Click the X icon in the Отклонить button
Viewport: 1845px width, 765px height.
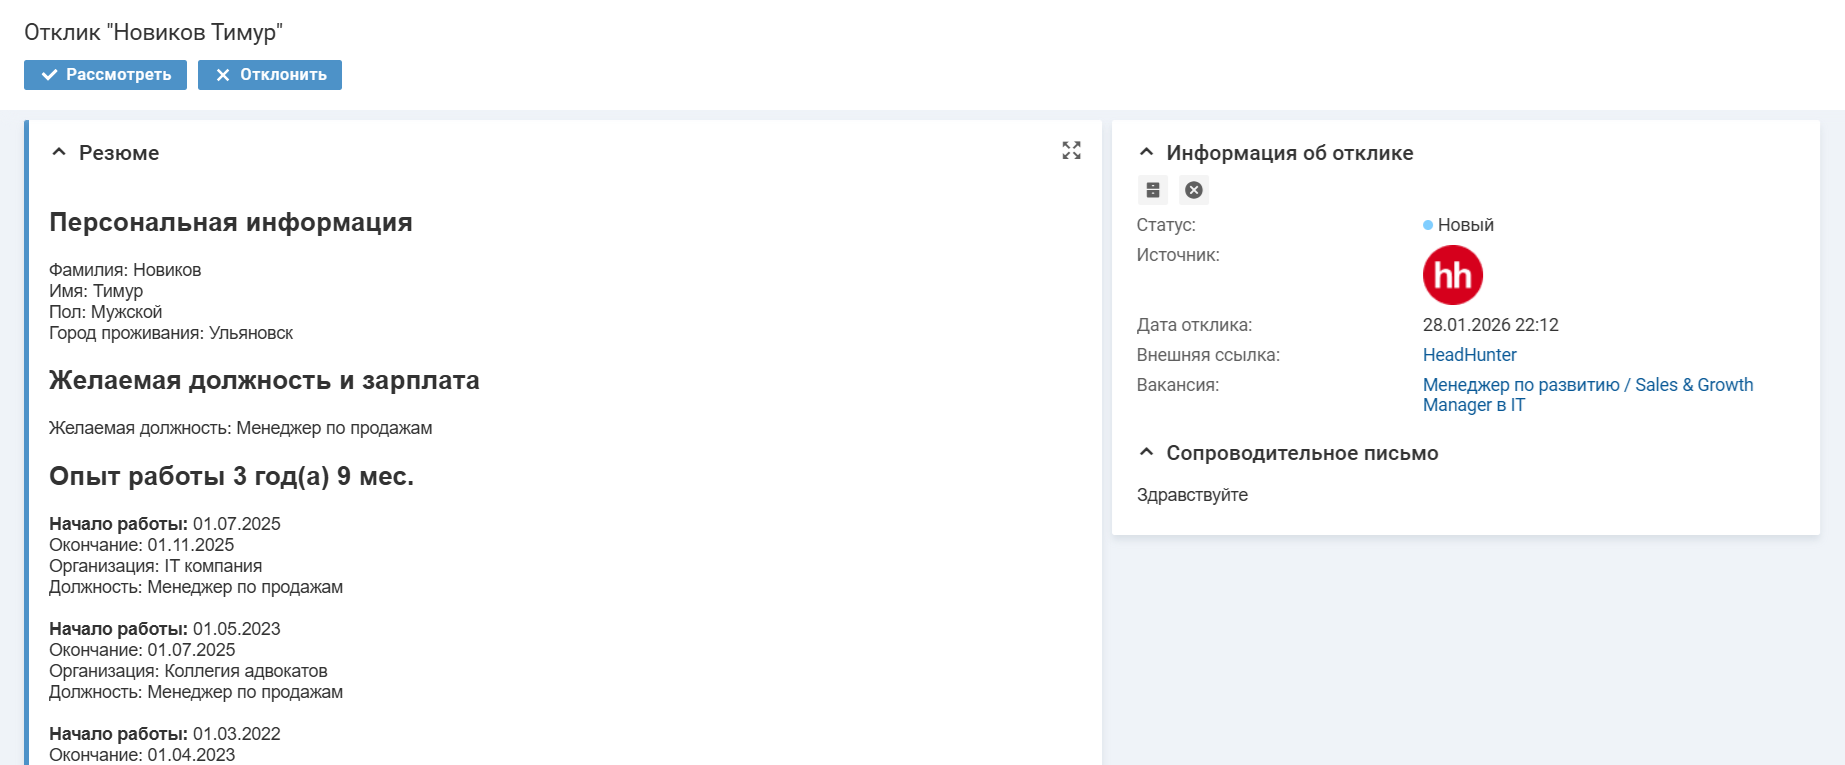click(x=223, y=75)
